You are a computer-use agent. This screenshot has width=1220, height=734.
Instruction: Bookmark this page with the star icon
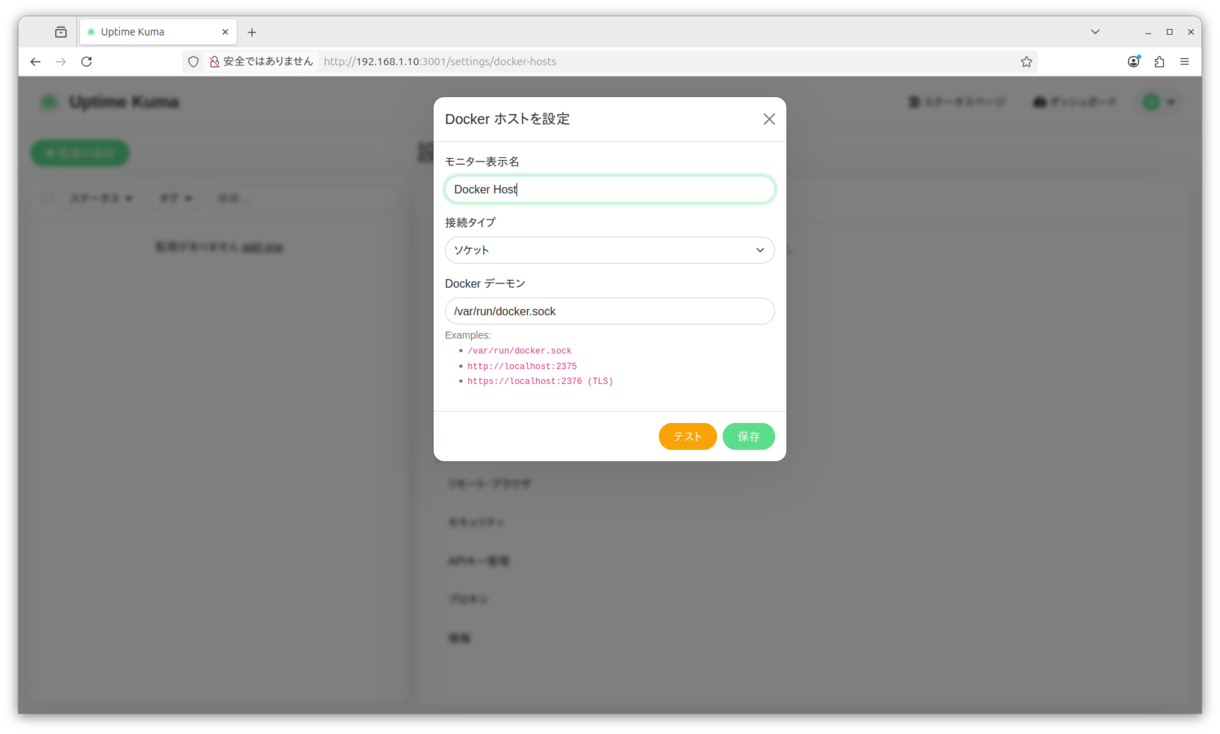coord(1026,62)
